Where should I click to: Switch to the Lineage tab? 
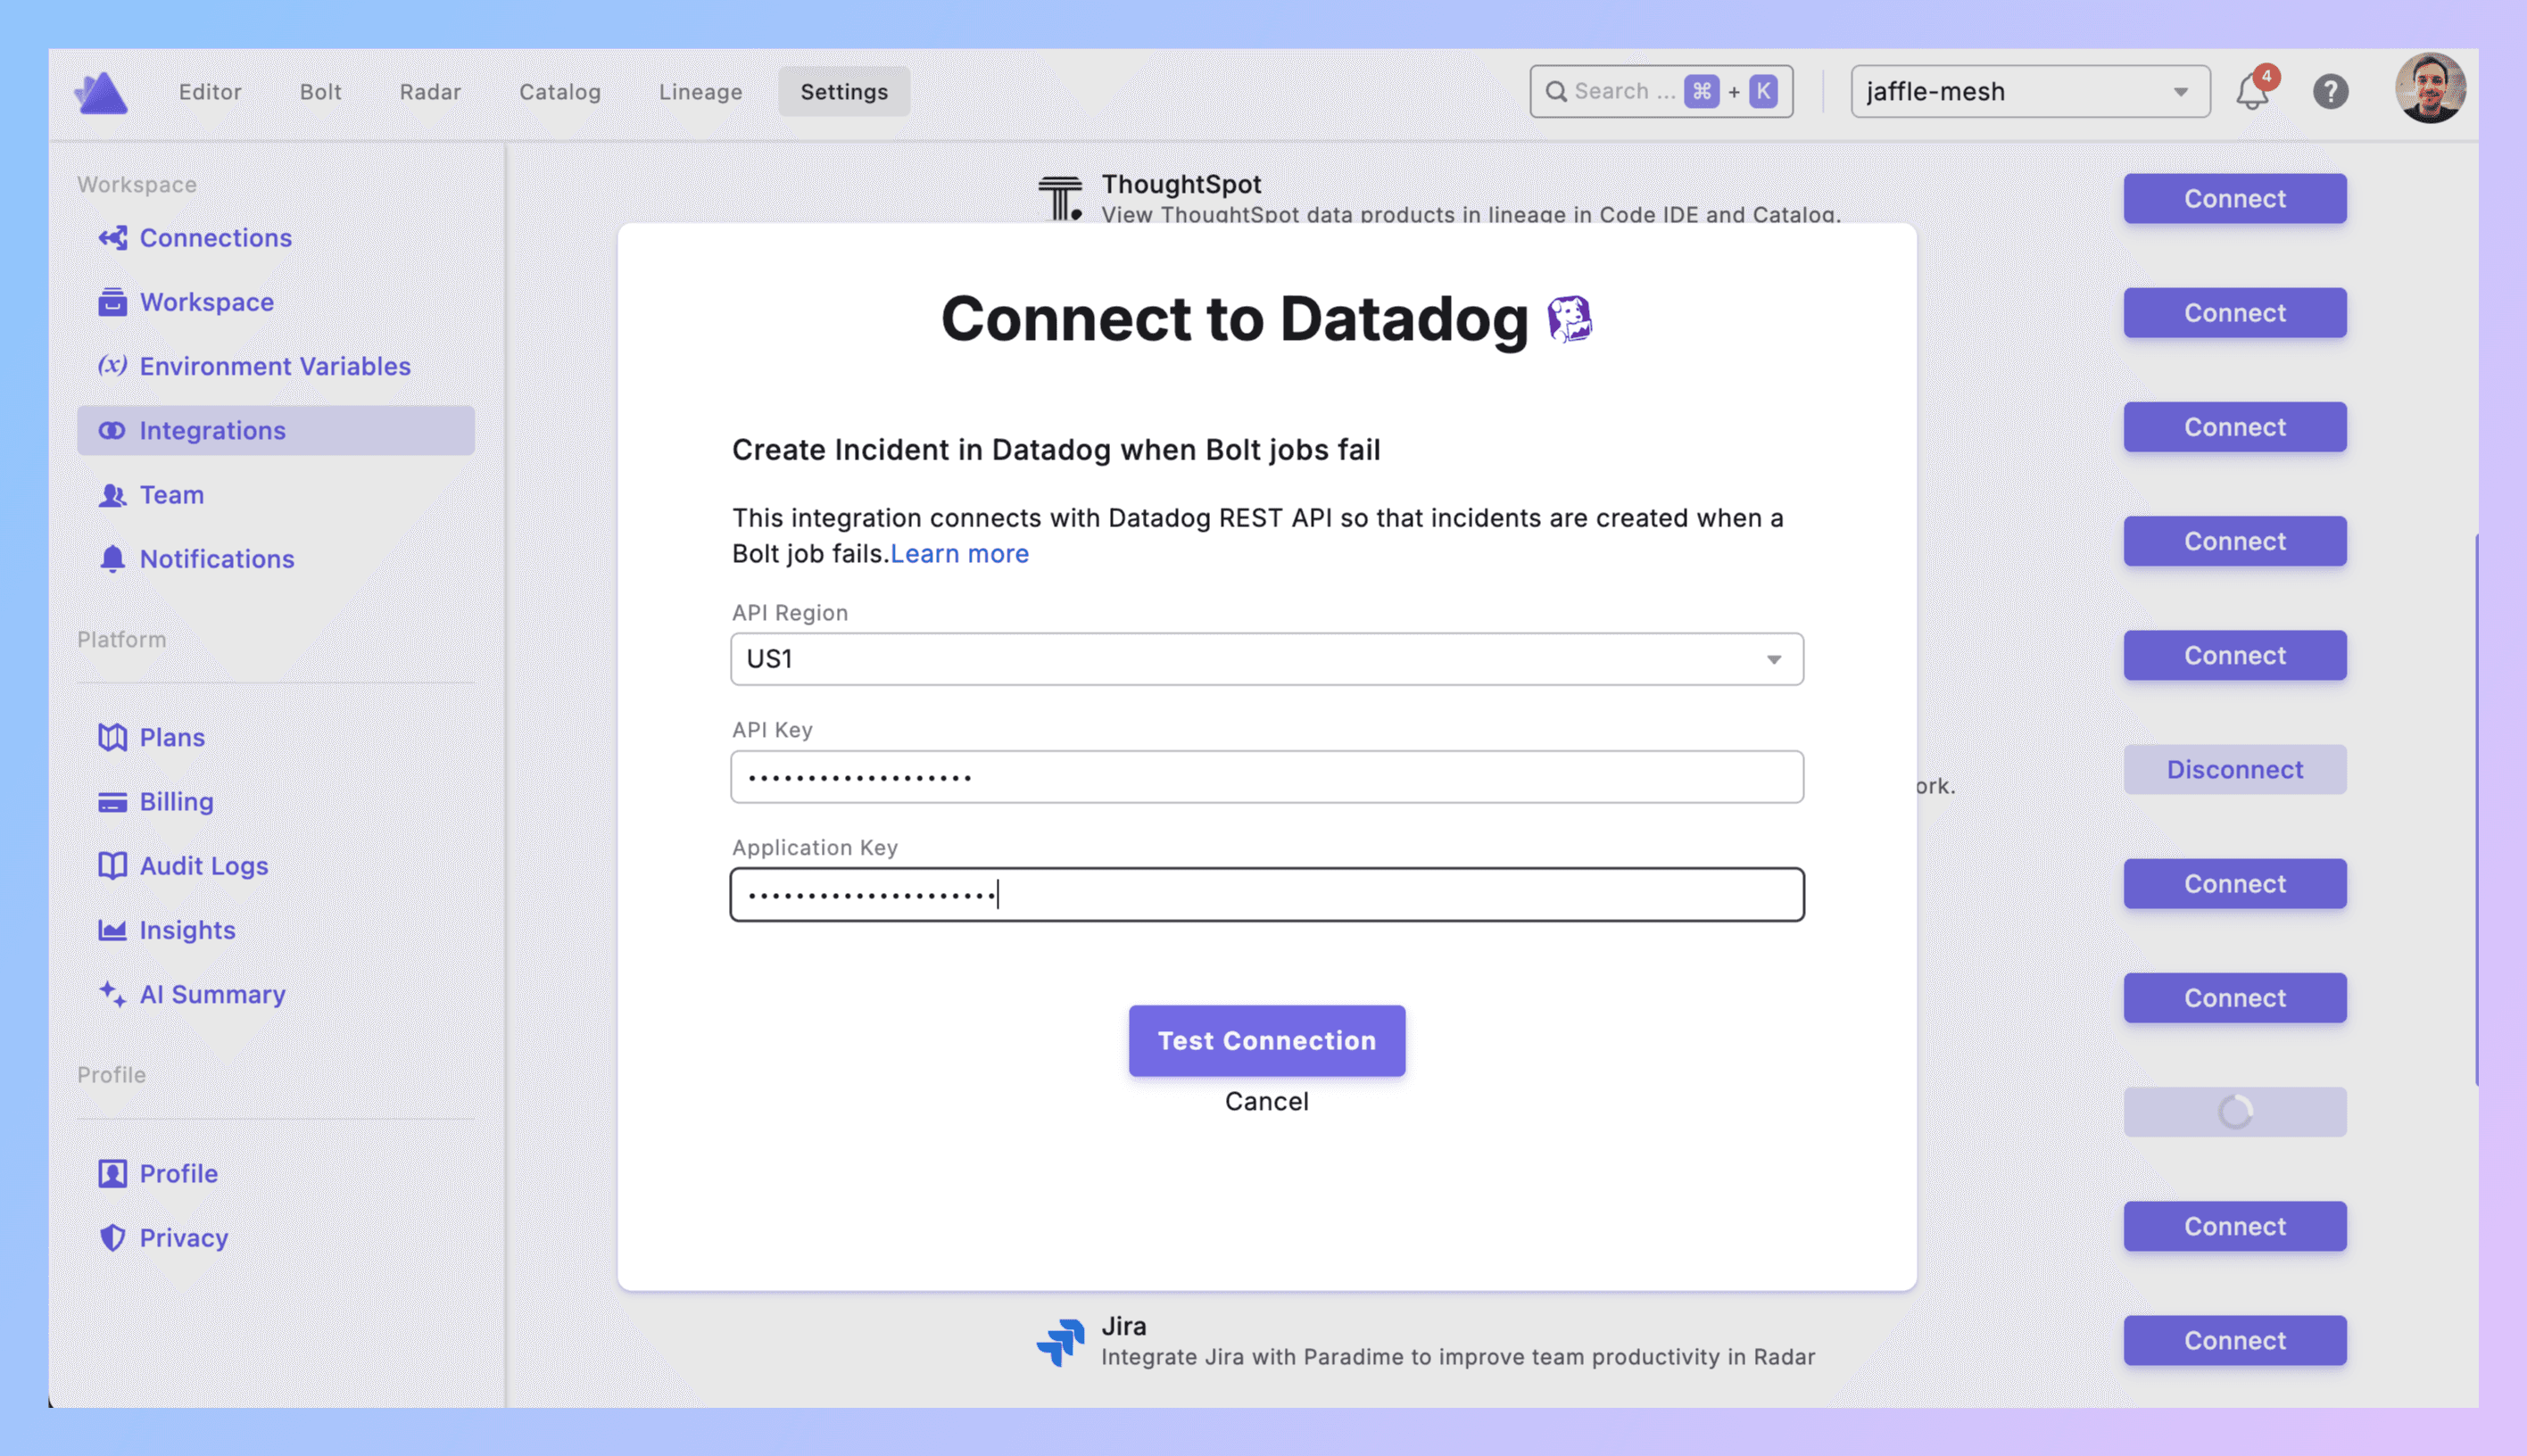tap(700, 92)
